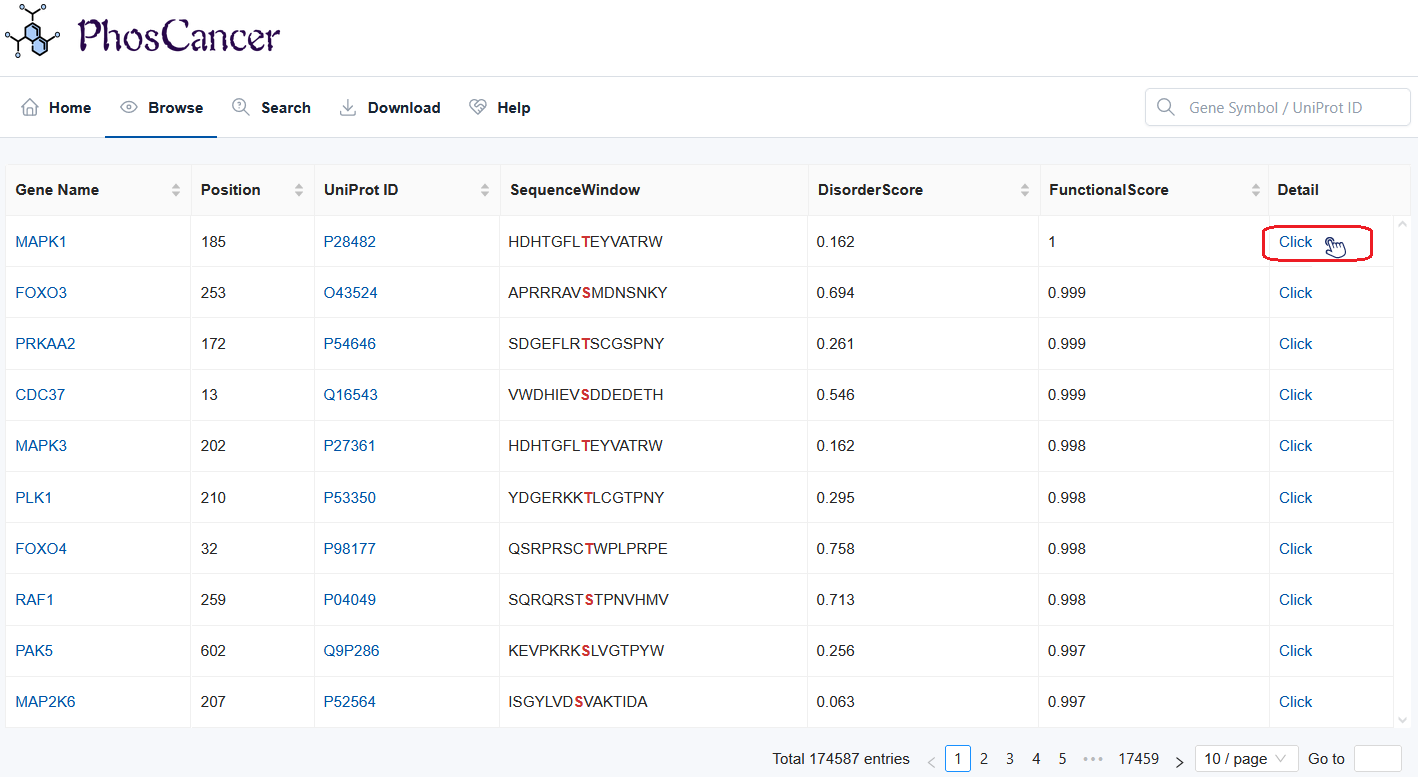
Task: Jump ahead using pagination ellipsis
Action: (1093, 759)
